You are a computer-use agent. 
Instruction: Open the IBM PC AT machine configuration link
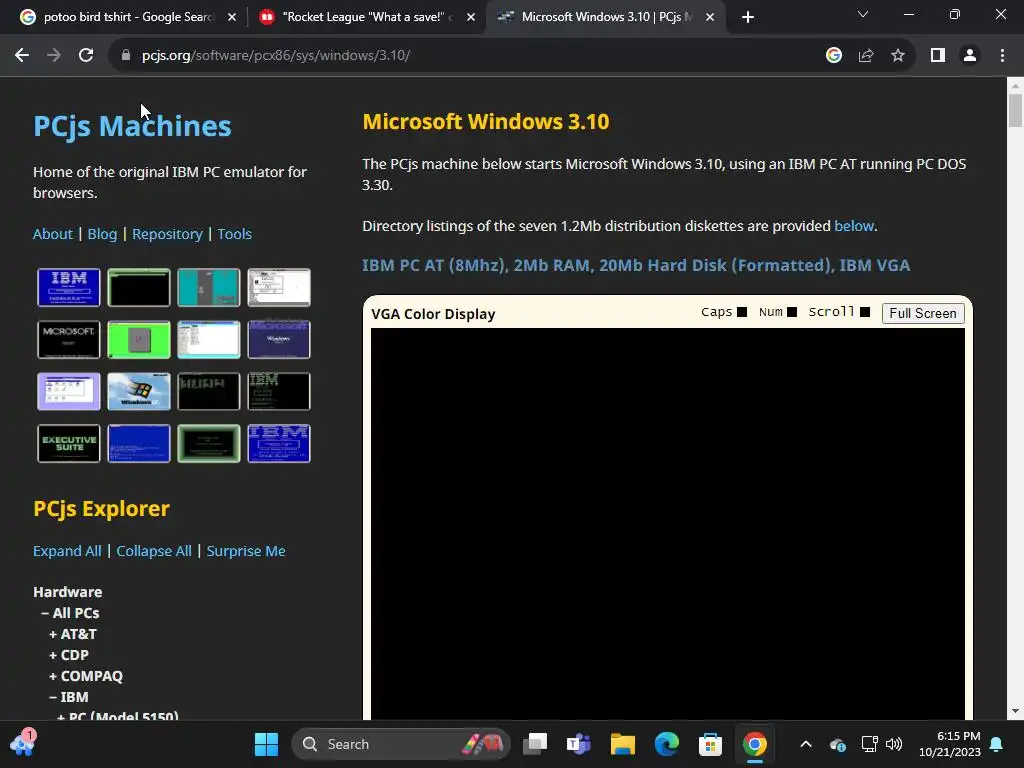pyautogui.click(x=636, y=265)
